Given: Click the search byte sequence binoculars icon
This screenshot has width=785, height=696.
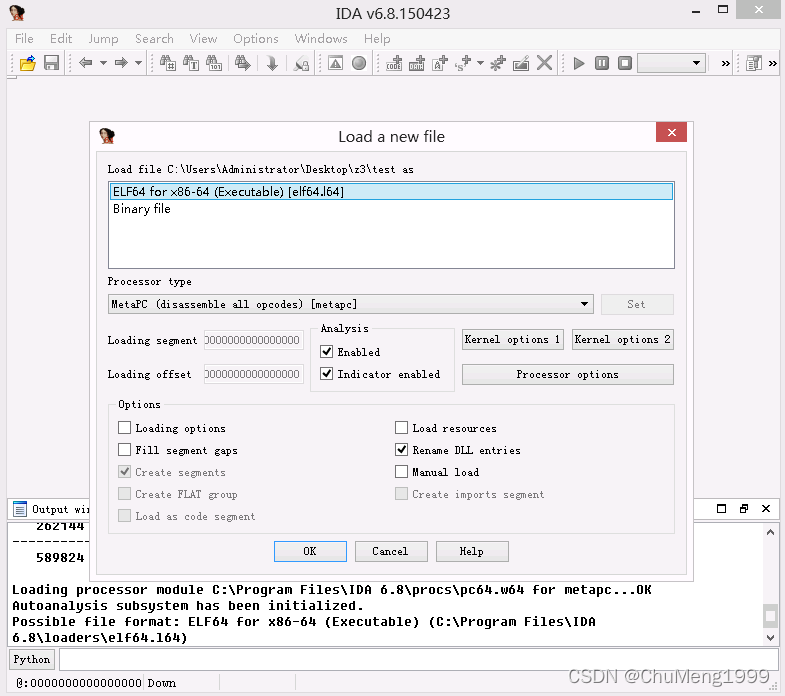Looking at the screenshot, I should [x=214, y=63].
